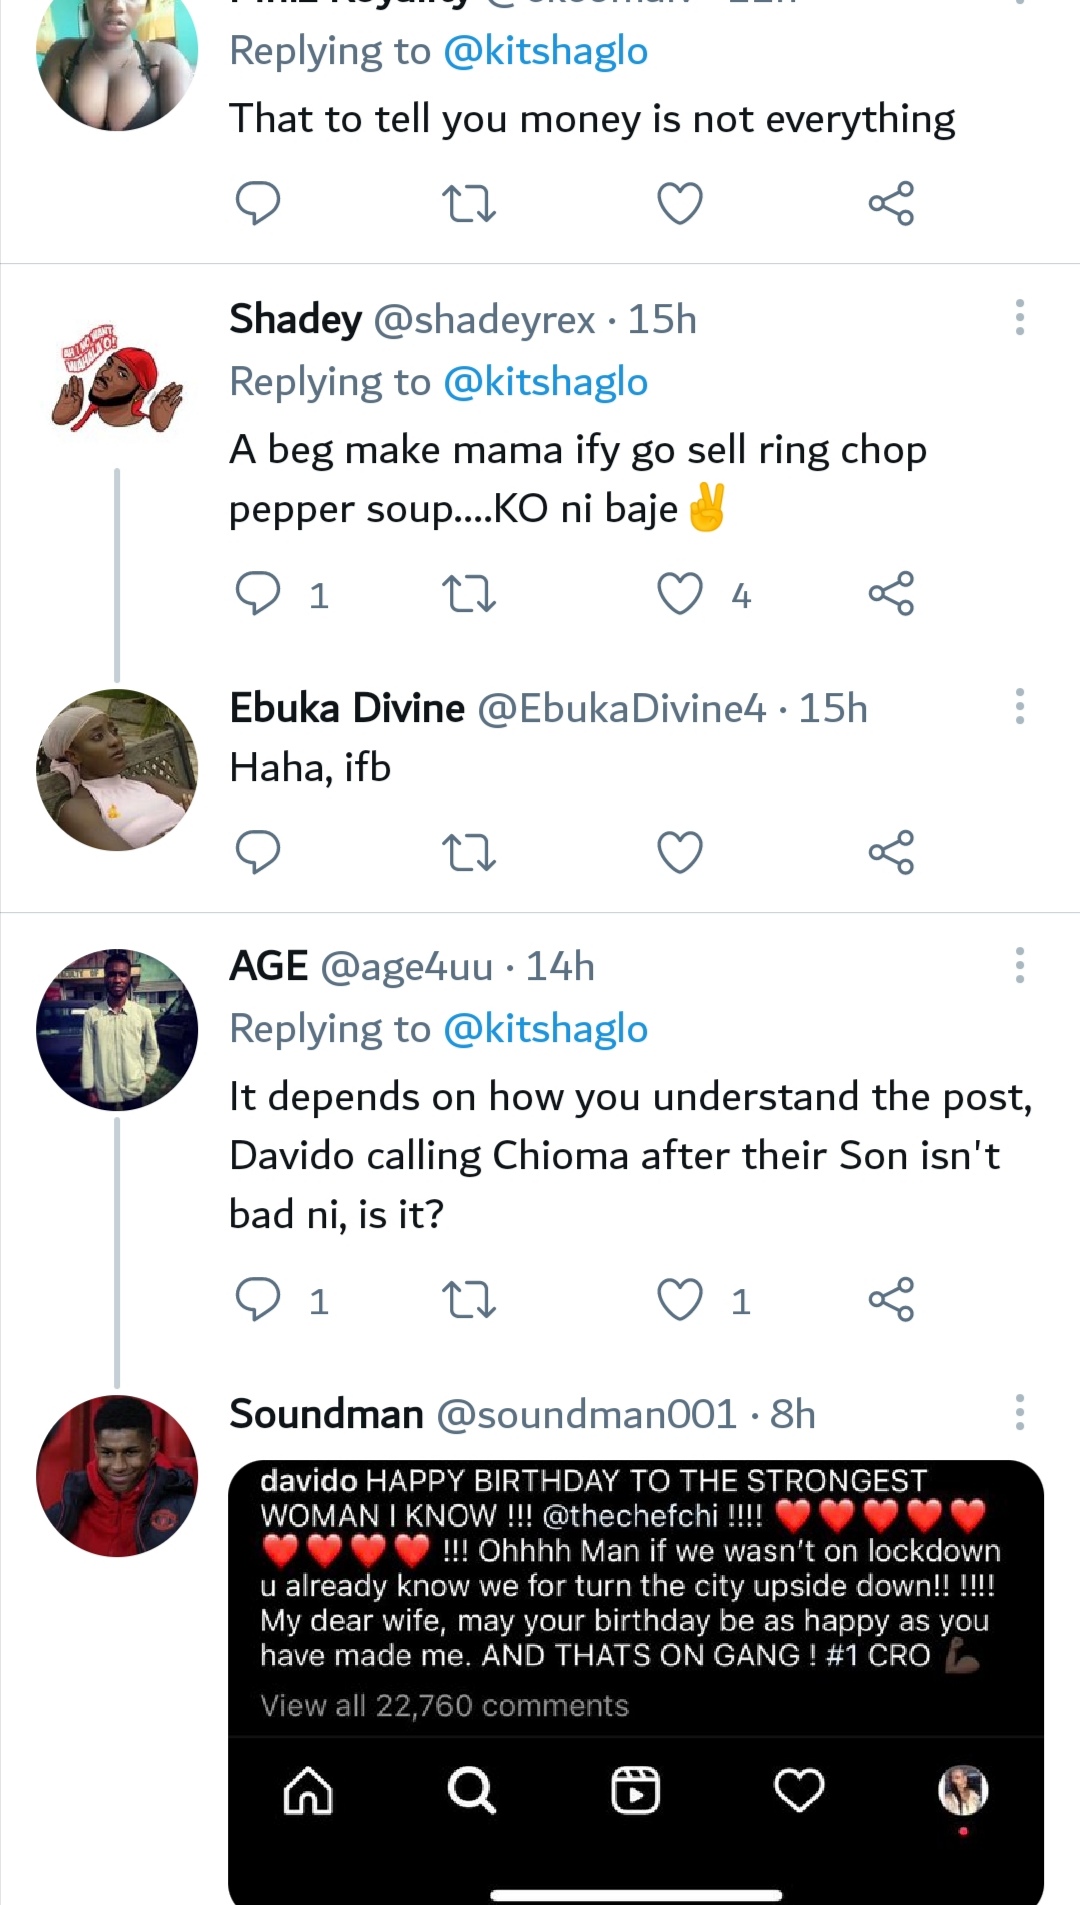Like Ebuka Divine's 'Haha, ifb' tweet
The height and width of the screenshot is (1905, 1080).
click(x=680, y=852)
